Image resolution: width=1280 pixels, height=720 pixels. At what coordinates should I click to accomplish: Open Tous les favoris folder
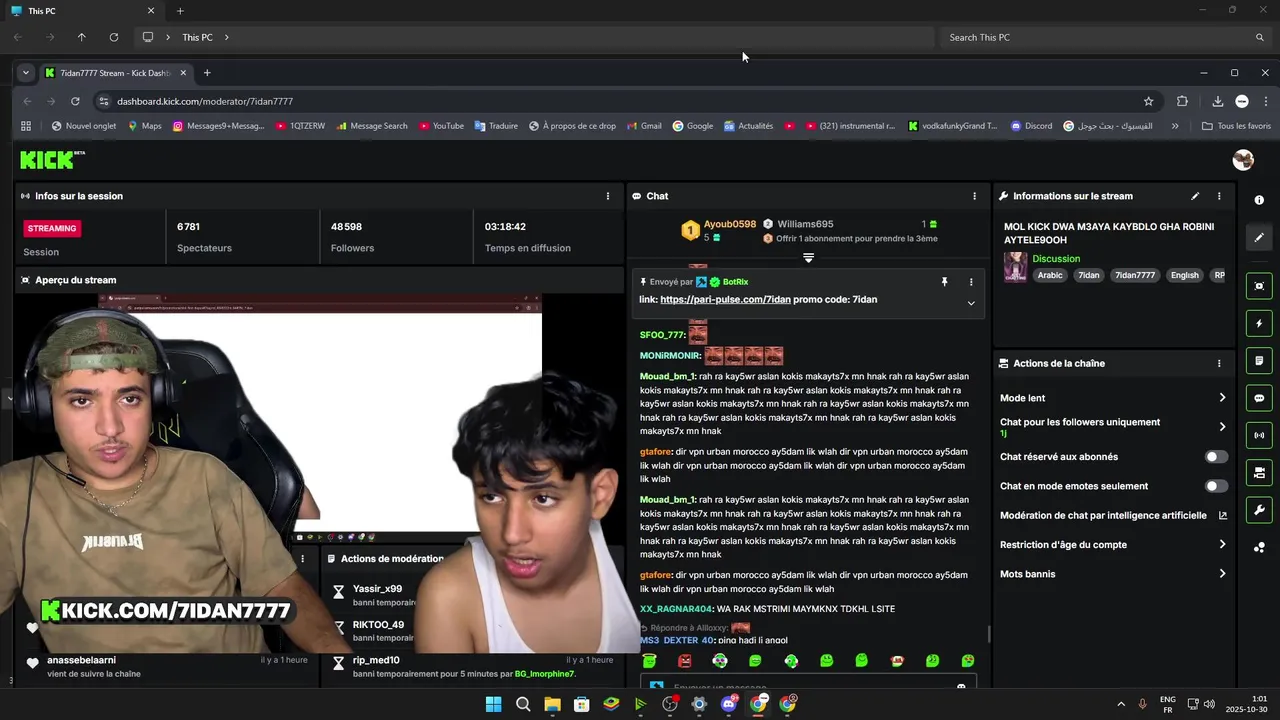(x=1236, y=126)
